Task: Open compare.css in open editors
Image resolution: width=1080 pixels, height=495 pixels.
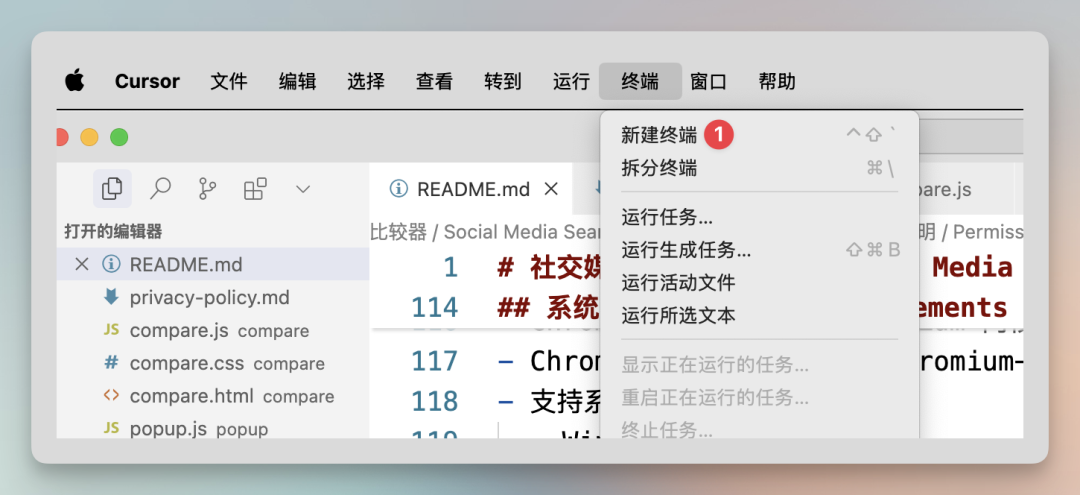Action: click(213, 363)
